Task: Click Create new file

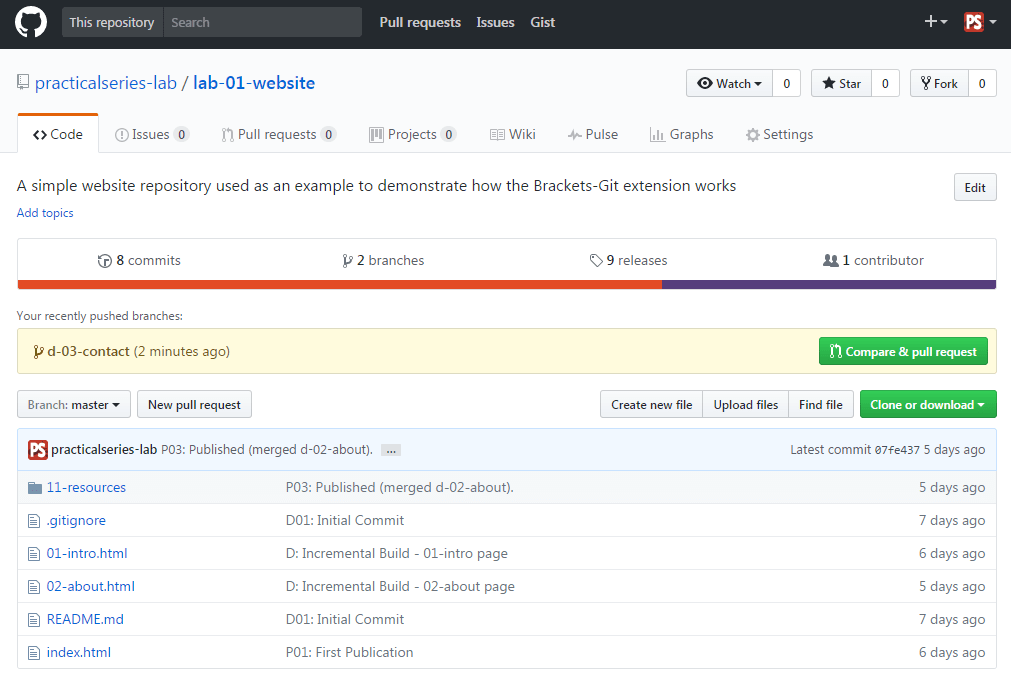Action: 652,404
